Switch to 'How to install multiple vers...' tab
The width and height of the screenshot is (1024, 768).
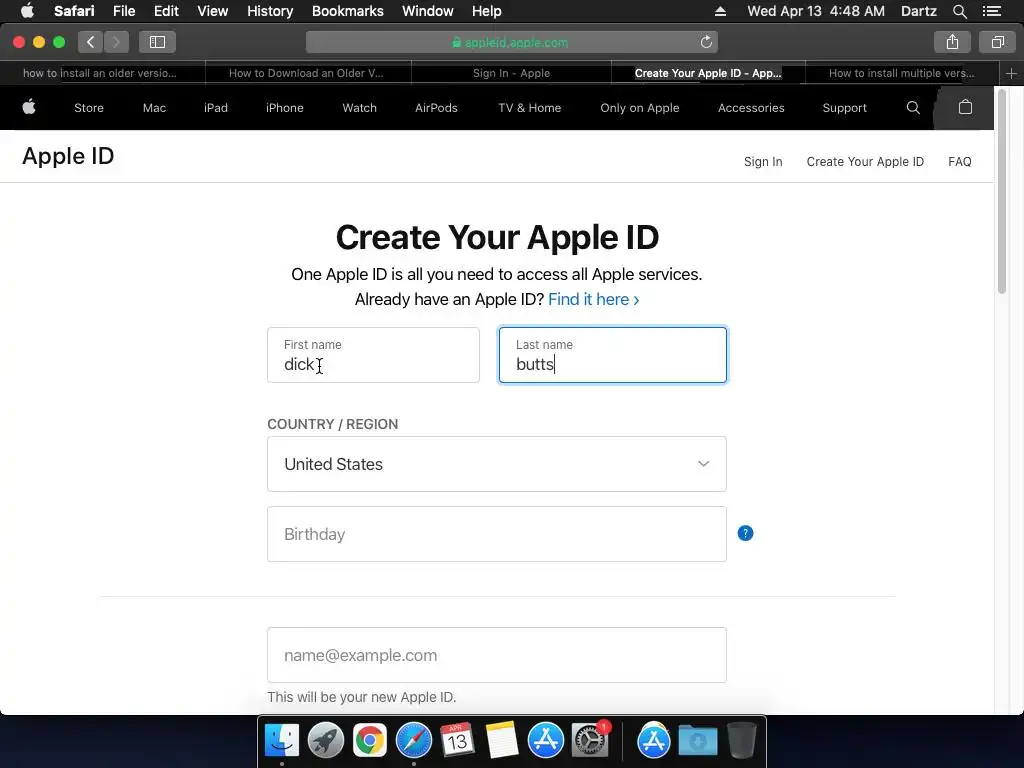[x=901, y=73]
